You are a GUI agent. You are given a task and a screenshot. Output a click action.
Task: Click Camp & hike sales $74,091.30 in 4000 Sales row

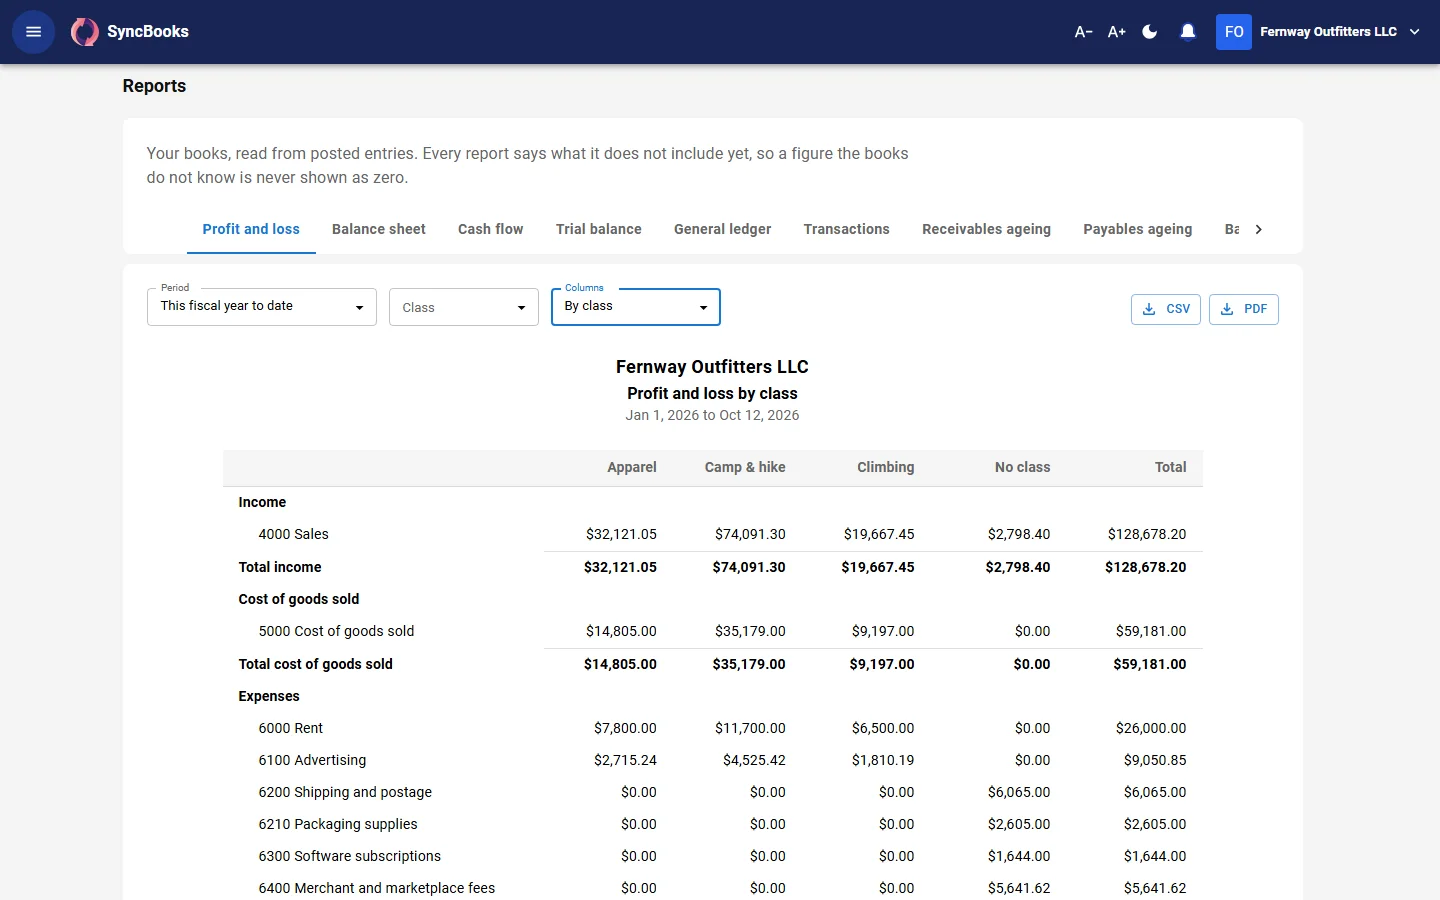(x=750, y=534)
